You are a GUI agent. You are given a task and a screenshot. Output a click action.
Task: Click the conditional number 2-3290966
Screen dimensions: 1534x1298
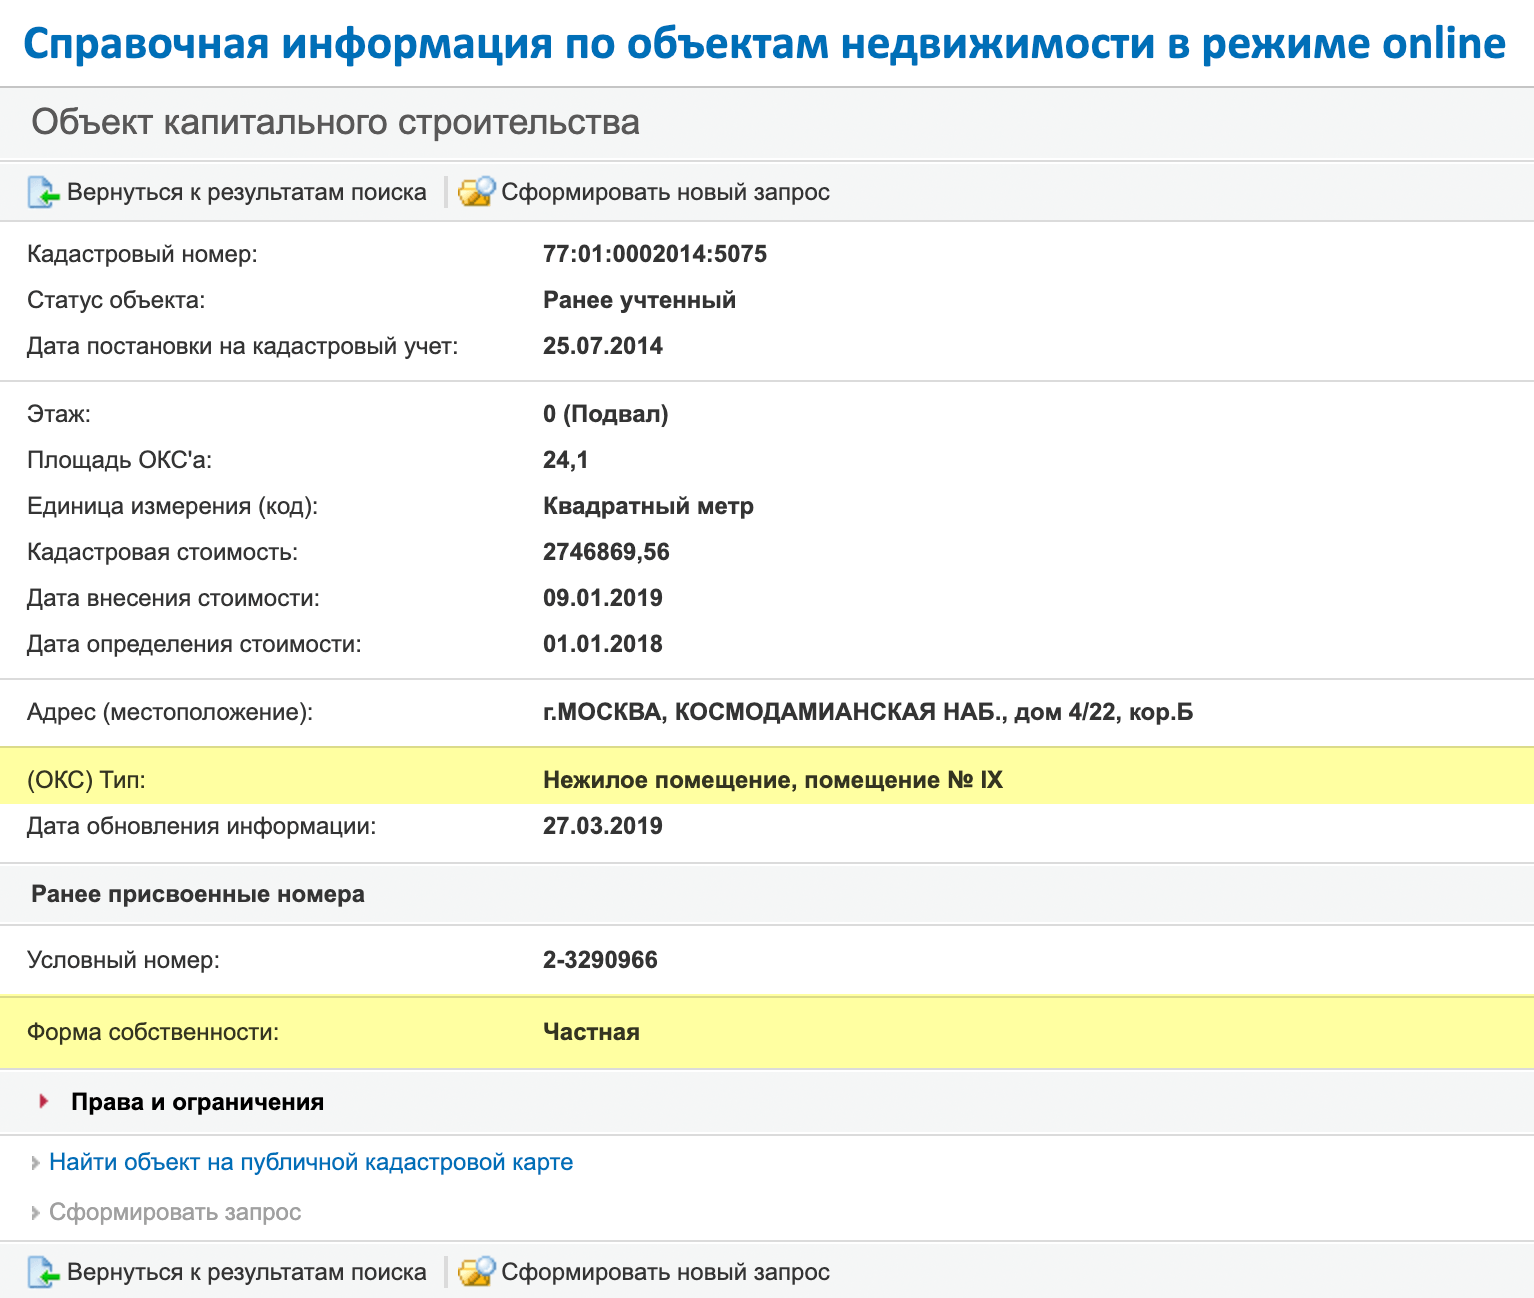[600, 960]
